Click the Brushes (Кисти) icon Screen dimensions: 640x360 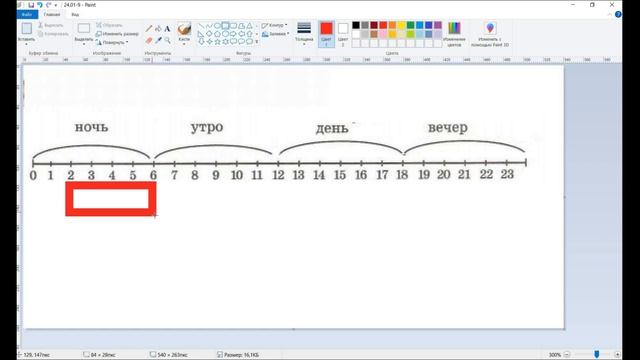(x=184, y=29)
